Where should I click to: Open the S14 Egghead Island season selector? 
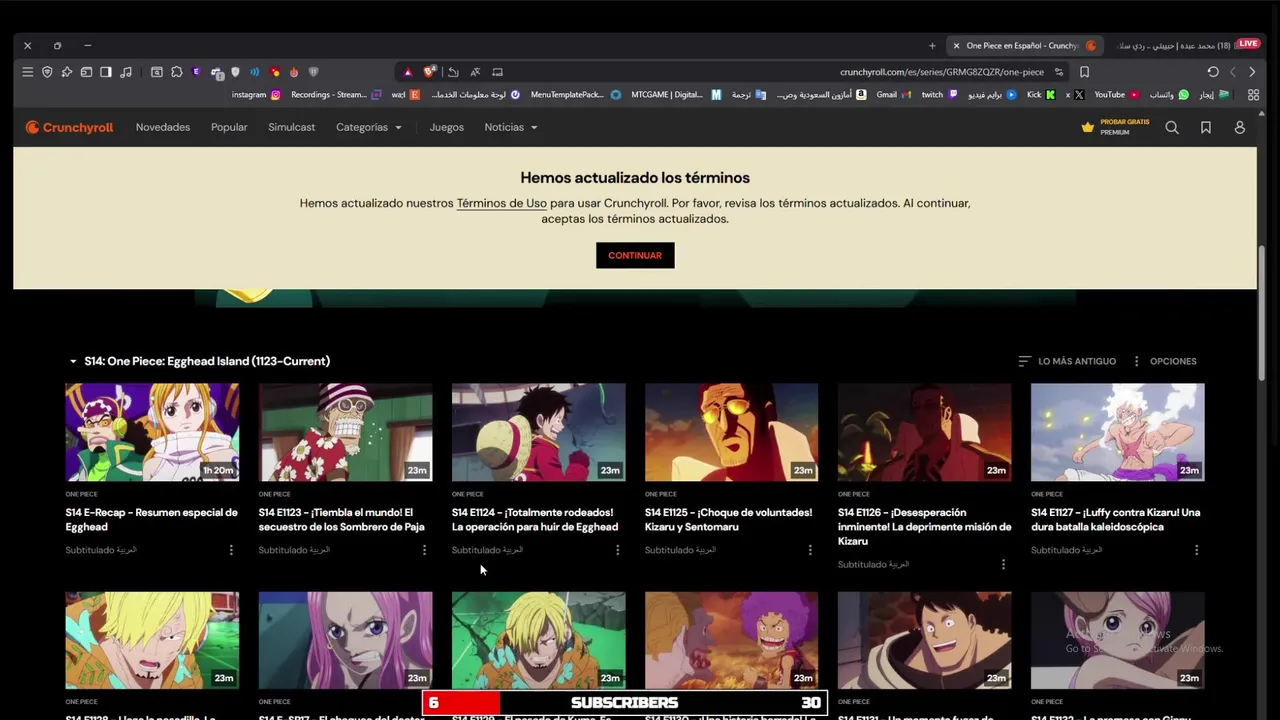(x=199, y=361)
